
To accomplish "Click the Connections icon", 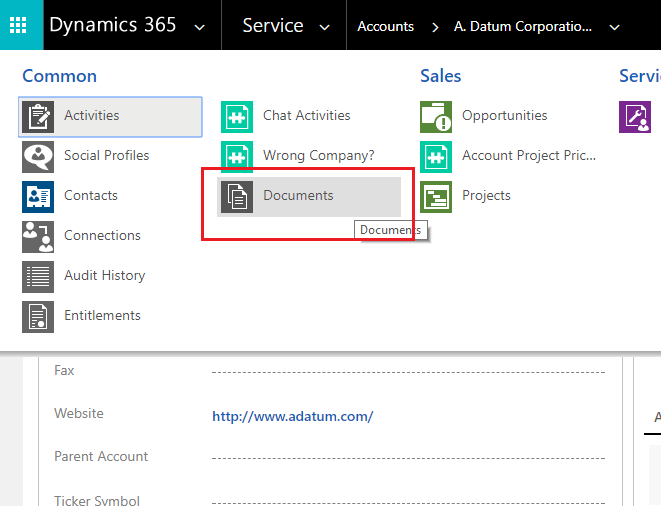I will (x=38, y=236).
